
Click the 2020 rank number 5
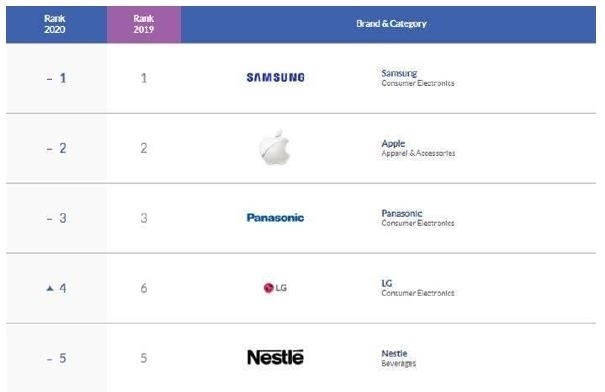[x=63, y=358]
